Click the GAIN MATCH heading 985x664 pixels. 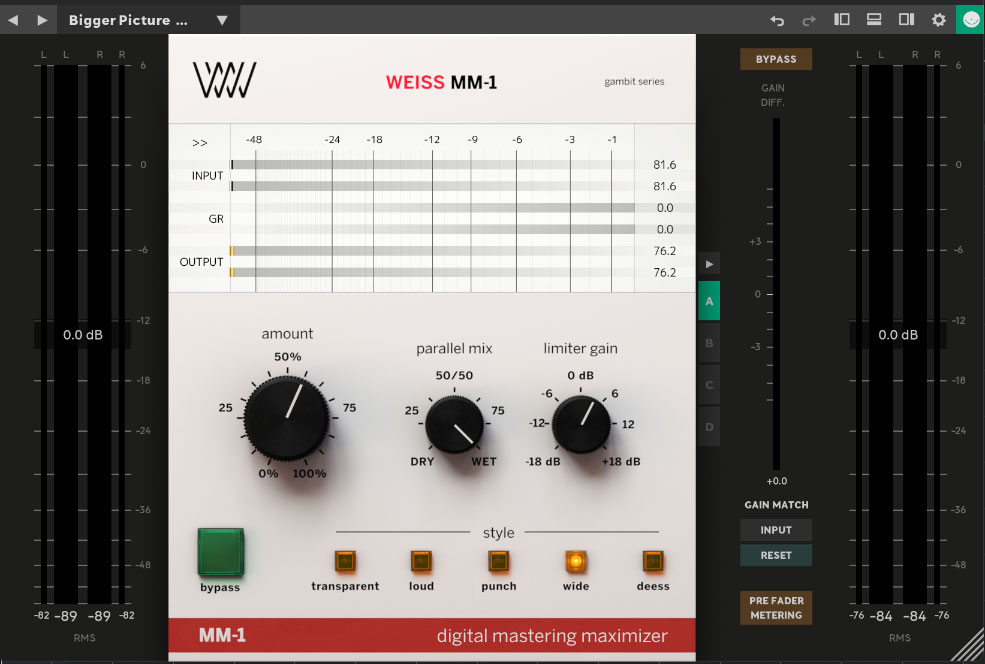[x=776, y=505]
